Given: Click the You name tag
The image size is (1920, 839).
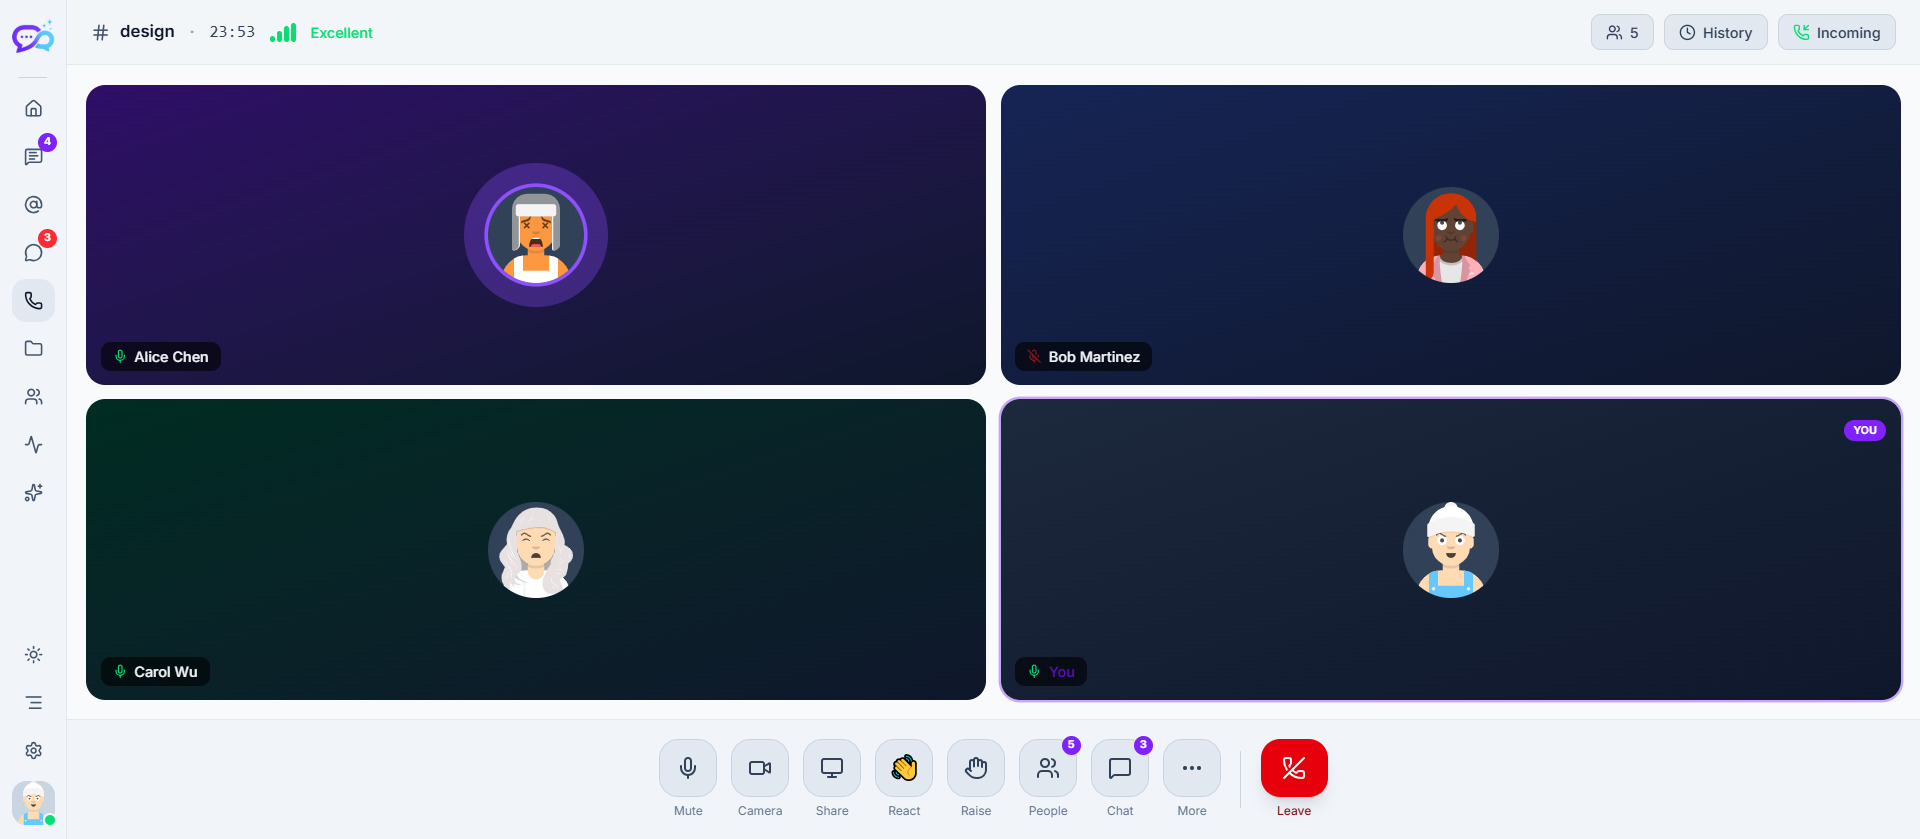Looking at the screenshot, I should [x=1051, y=672].
